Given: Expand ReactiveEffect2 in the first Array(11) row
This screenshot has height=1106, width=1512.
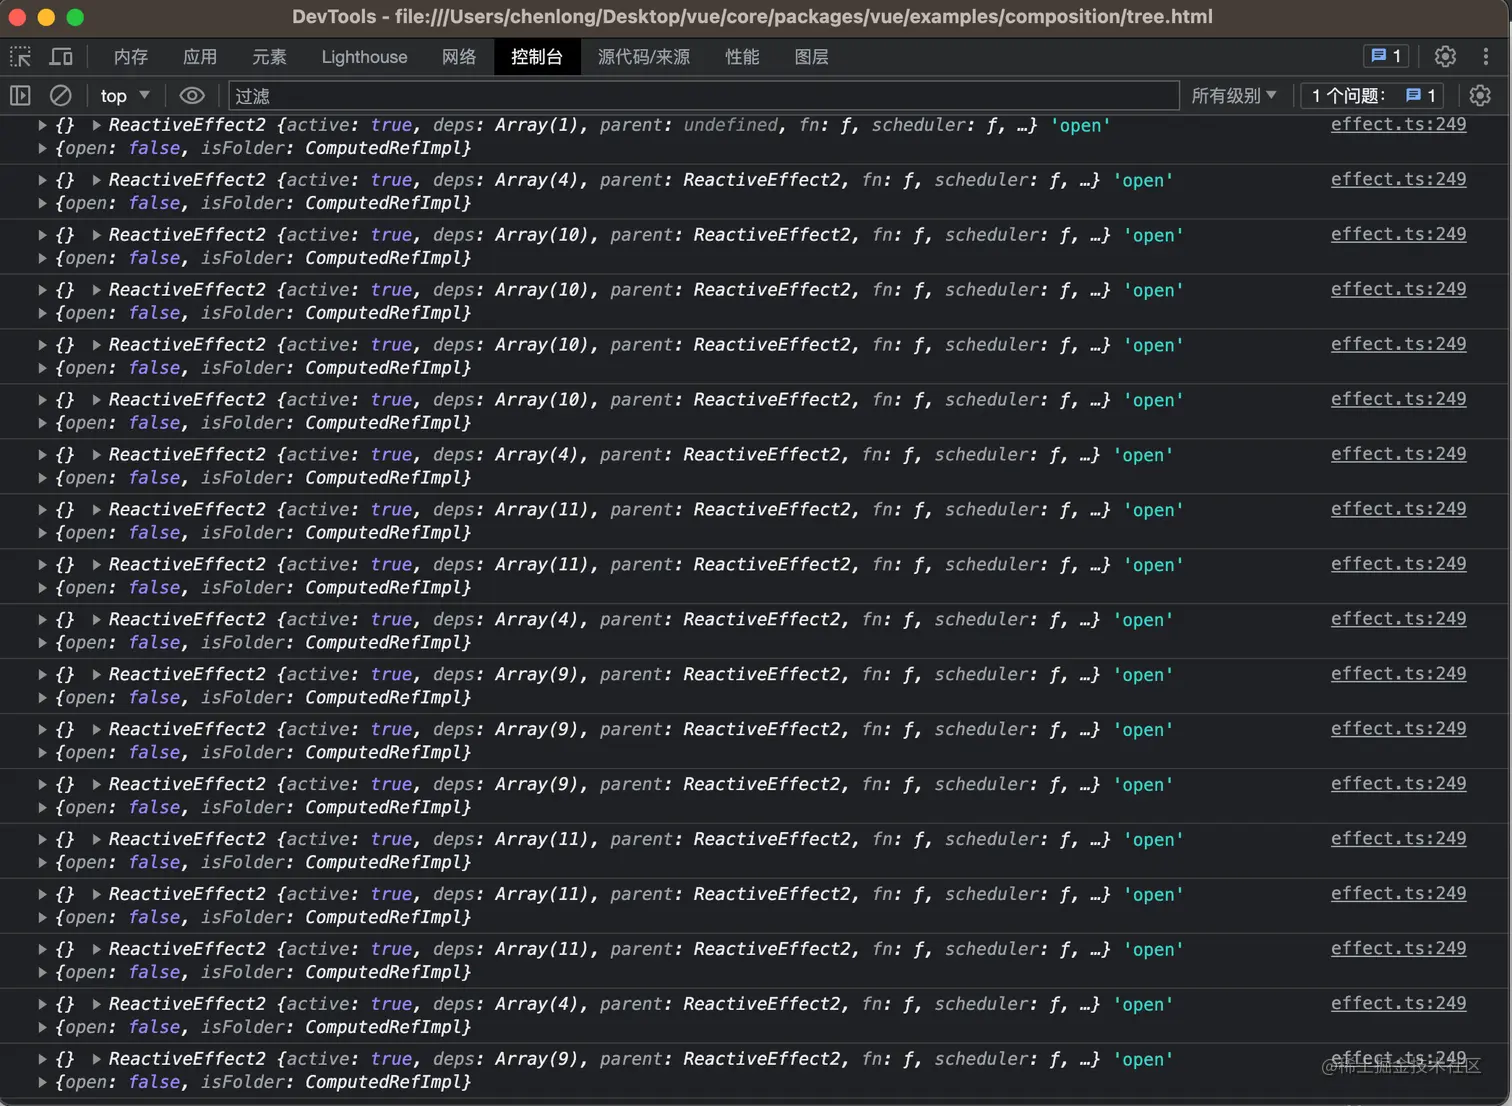Looking at the screenshot, I should pyautogui.click(x=96, y=510).
